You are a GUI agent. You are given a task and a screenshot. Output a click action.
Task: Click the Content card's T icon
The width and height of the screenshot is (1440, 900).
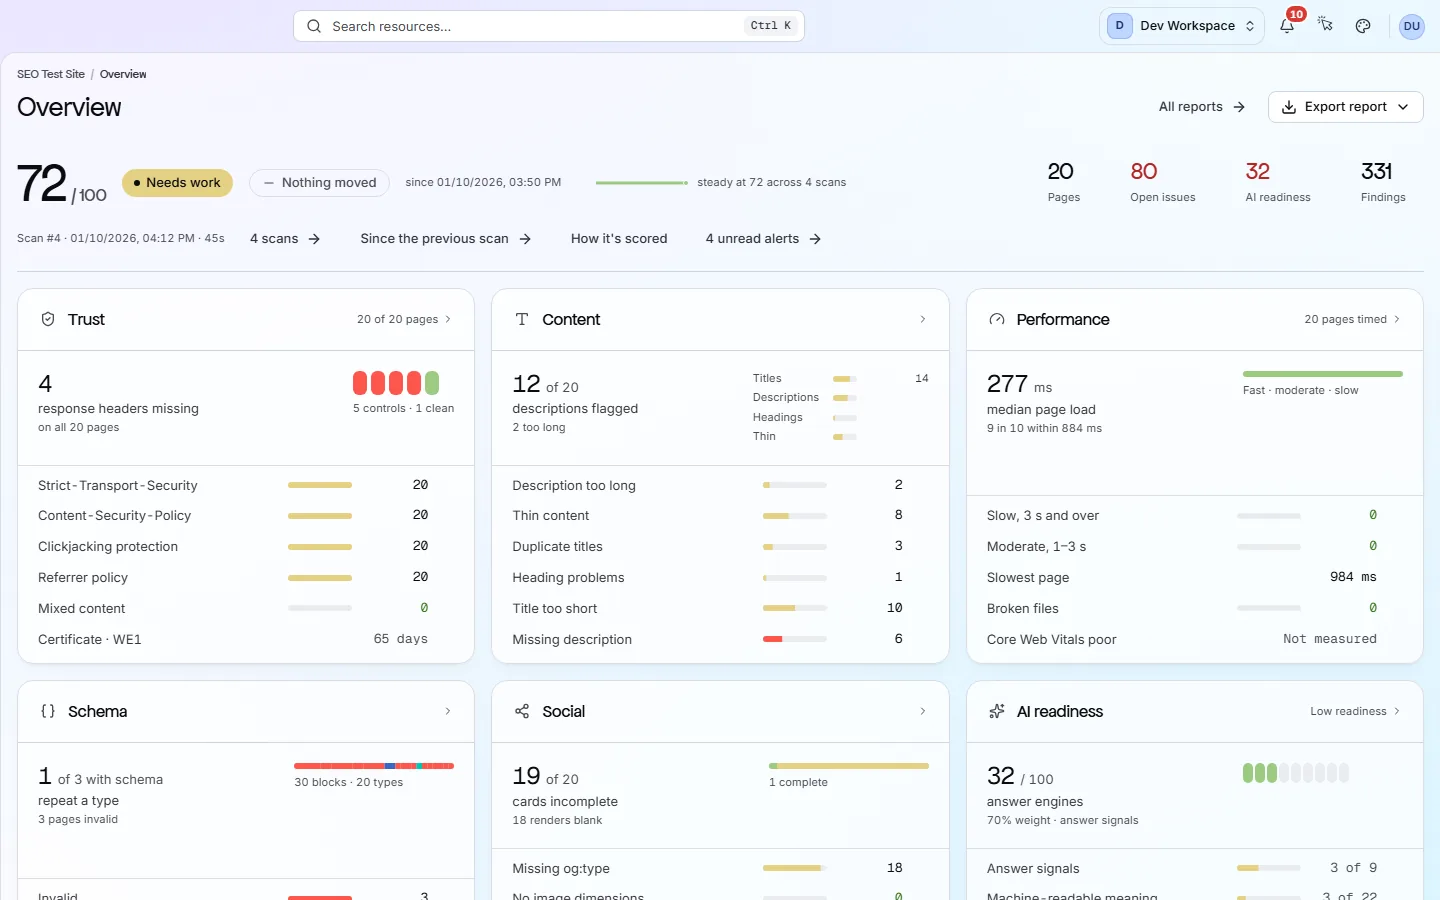click(x=522, y=319)
